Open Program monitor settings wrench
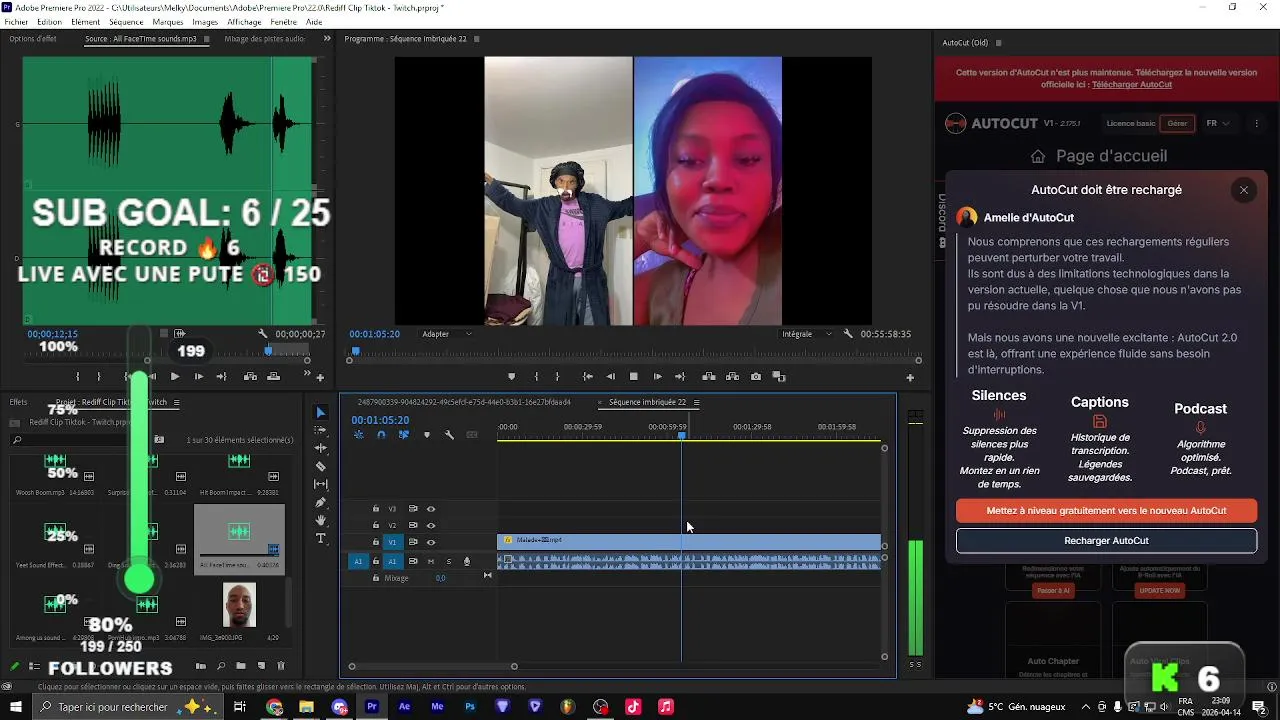Viewport: 1280px width, 720px height. pyautogui.click(x=848, y=334)
